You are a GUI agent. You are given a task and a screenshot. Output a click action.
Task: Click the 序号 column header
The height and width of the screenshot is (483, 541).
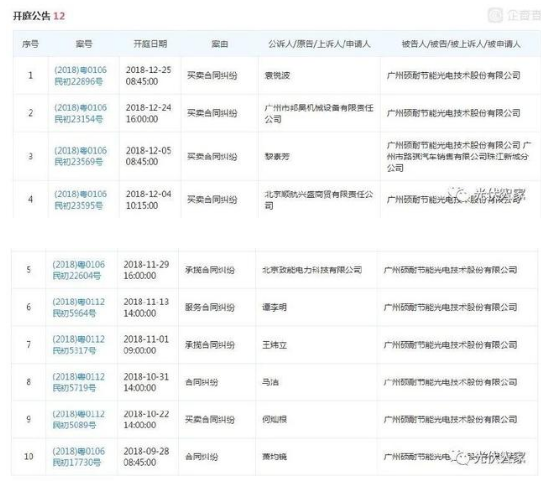tap(30, 44)
